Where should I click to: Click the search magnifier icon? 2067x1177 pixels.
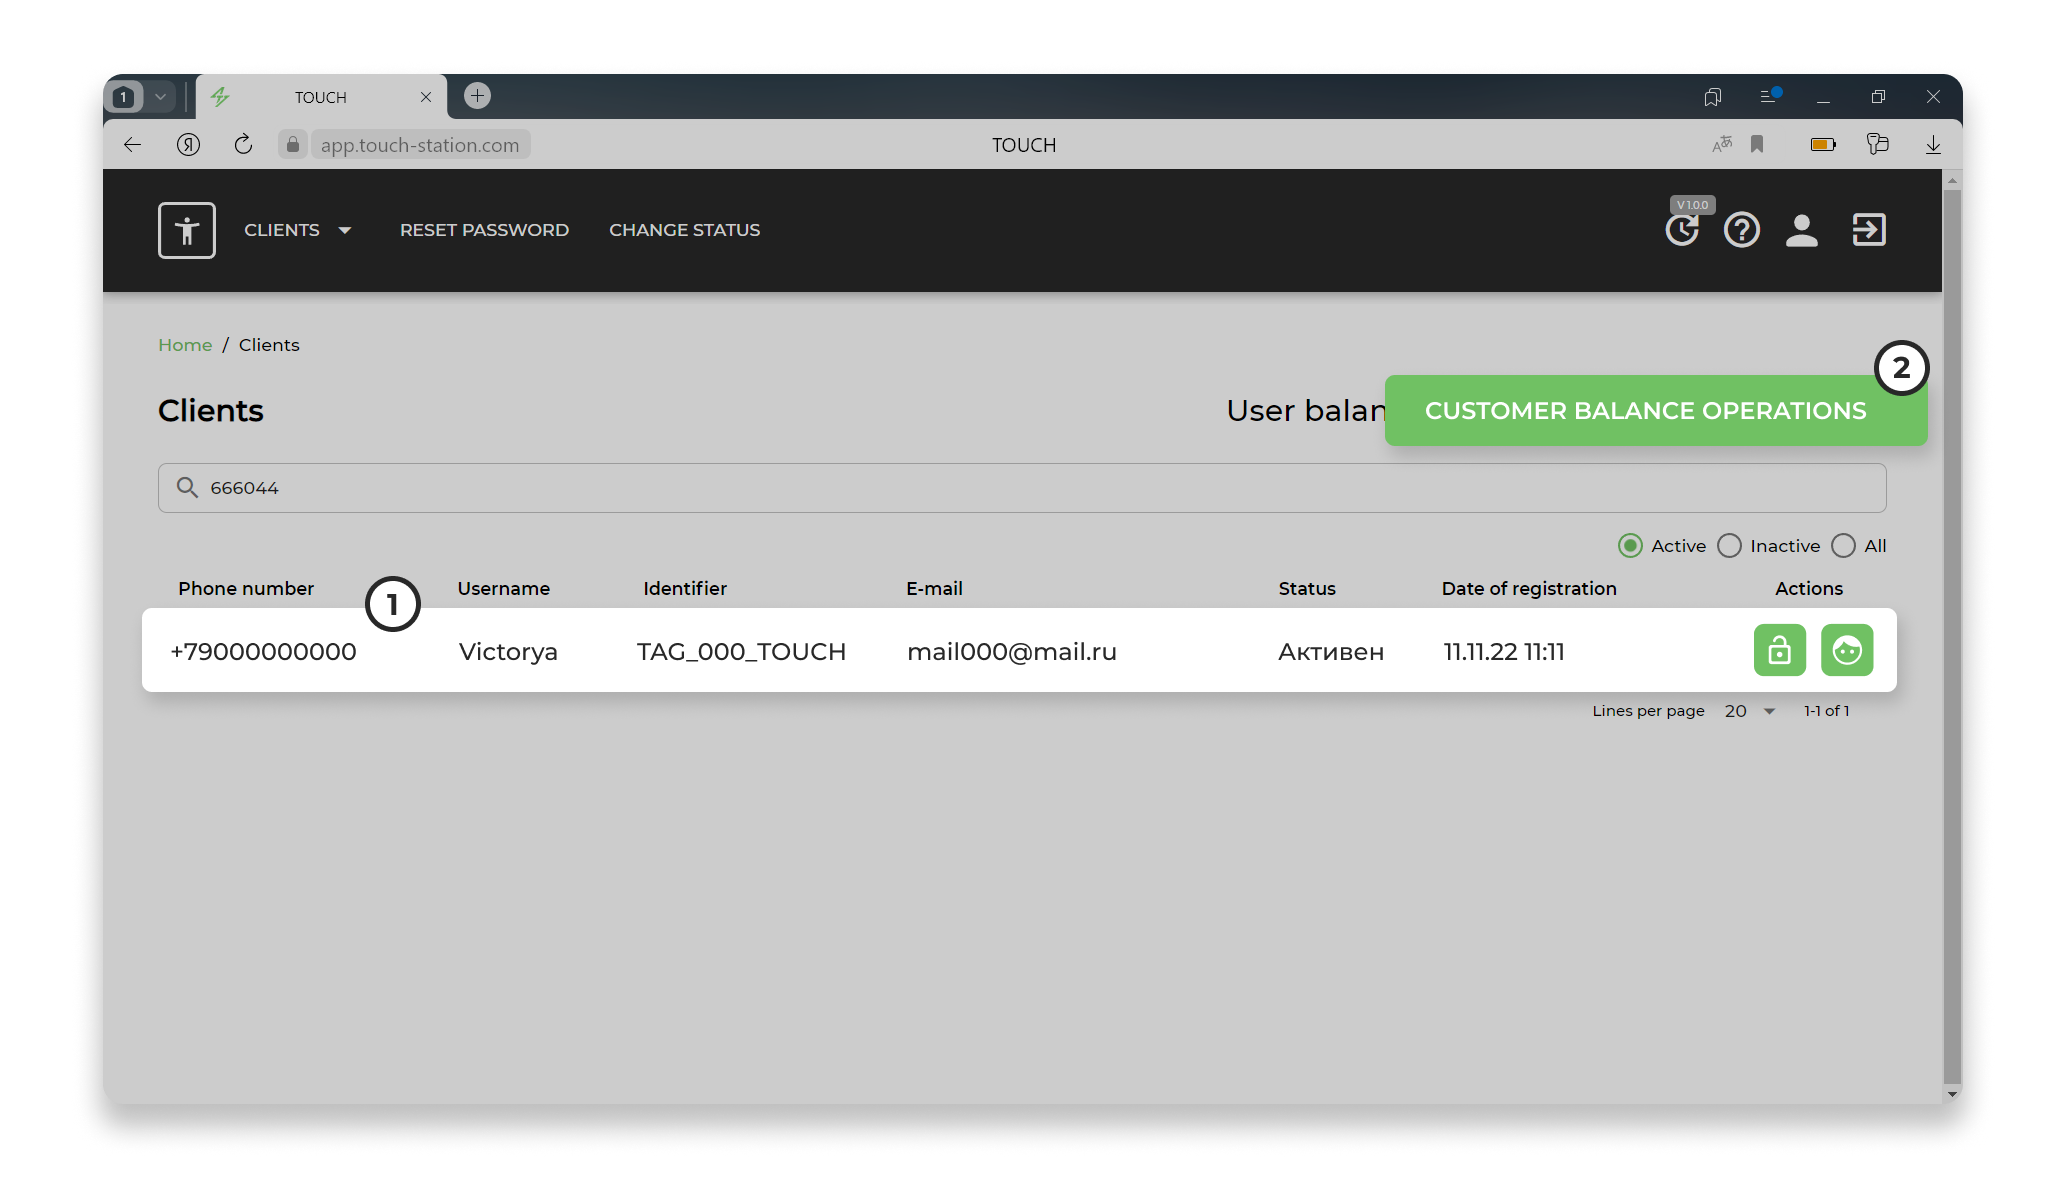tap(187, 488)
